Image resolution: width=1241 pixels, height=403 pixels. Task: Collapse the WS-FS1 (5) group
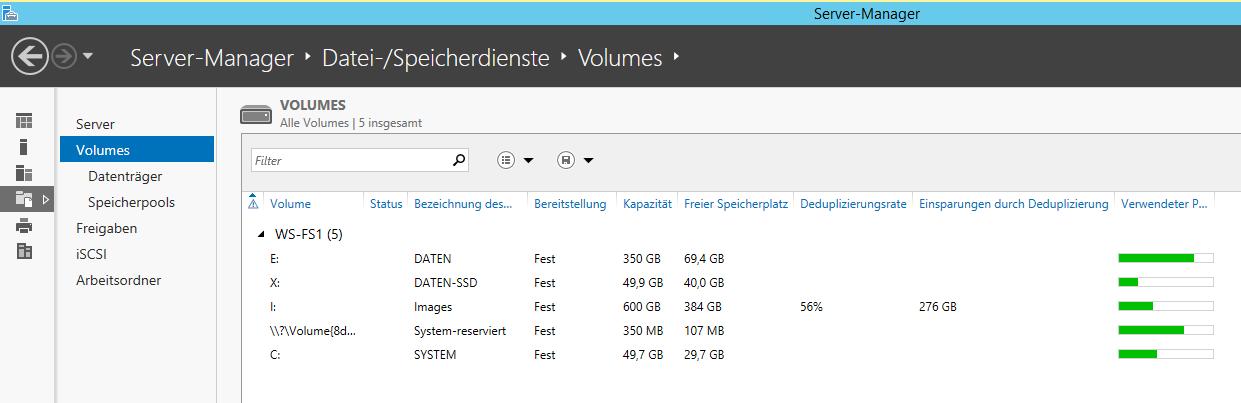260,233
